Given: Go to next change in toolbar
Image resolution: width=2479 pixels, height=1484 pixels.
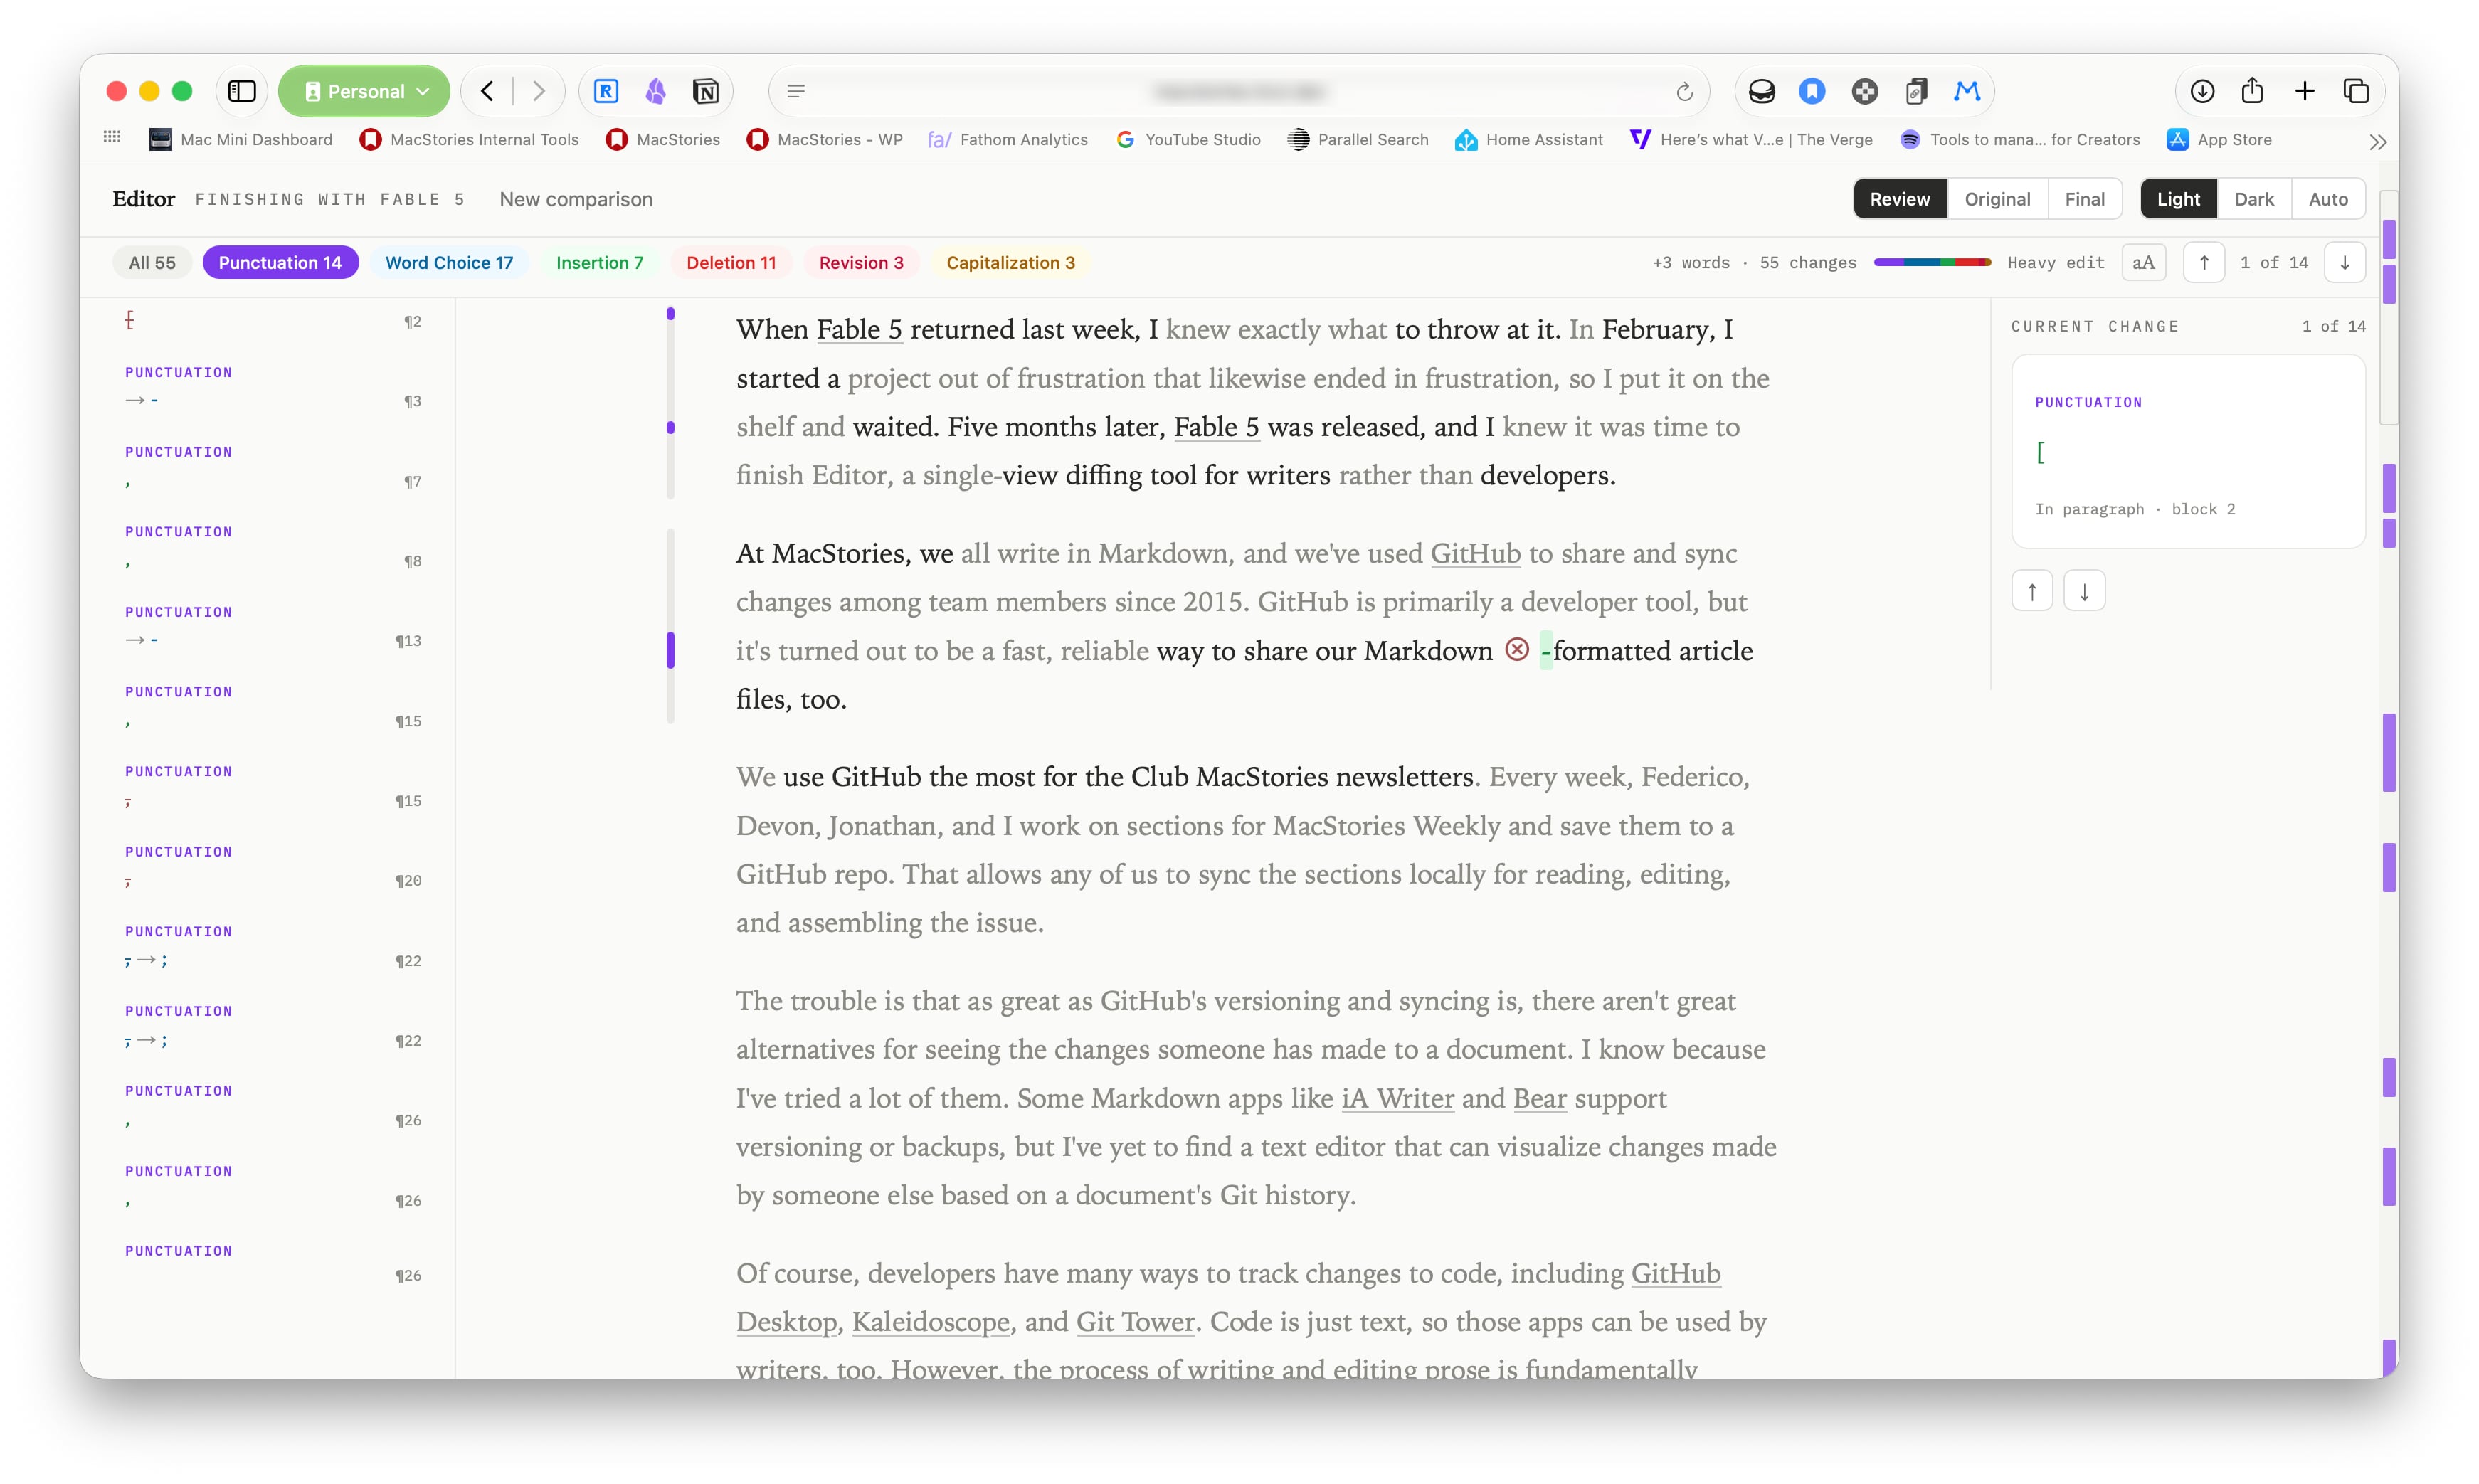Looking at the screenshot, I should coord(2345,262).
